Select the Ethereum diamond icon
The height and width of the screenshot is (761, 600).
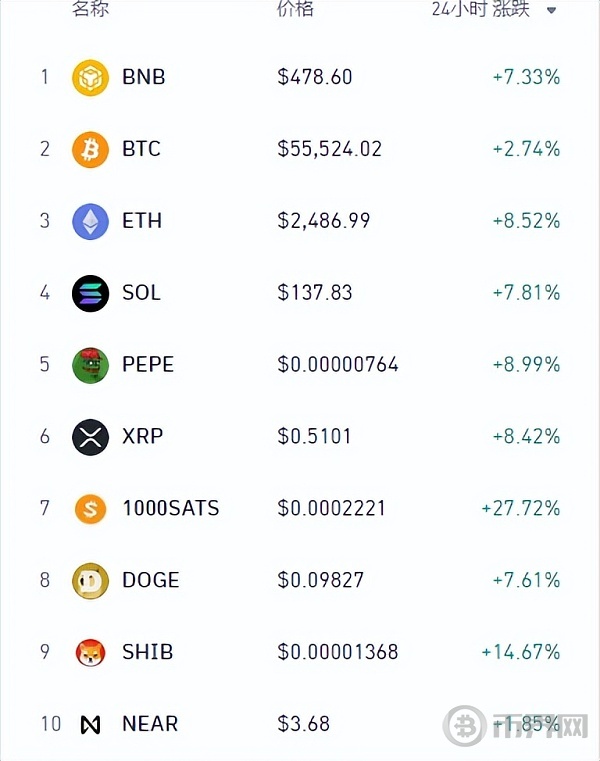click(90, 221)
